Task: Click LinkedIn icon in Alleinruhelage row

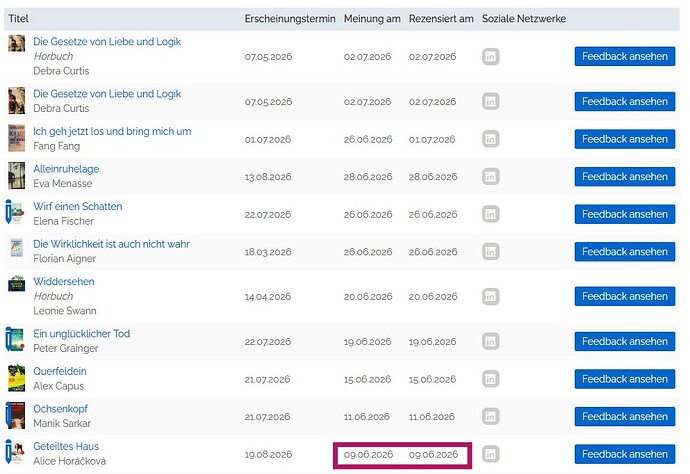Action: (490, 176)
